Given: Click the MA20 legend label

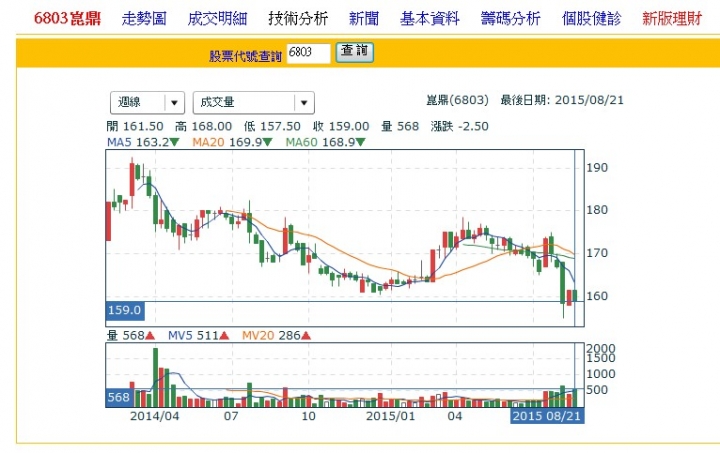Looking at the screenshot, I should (208, 142).
